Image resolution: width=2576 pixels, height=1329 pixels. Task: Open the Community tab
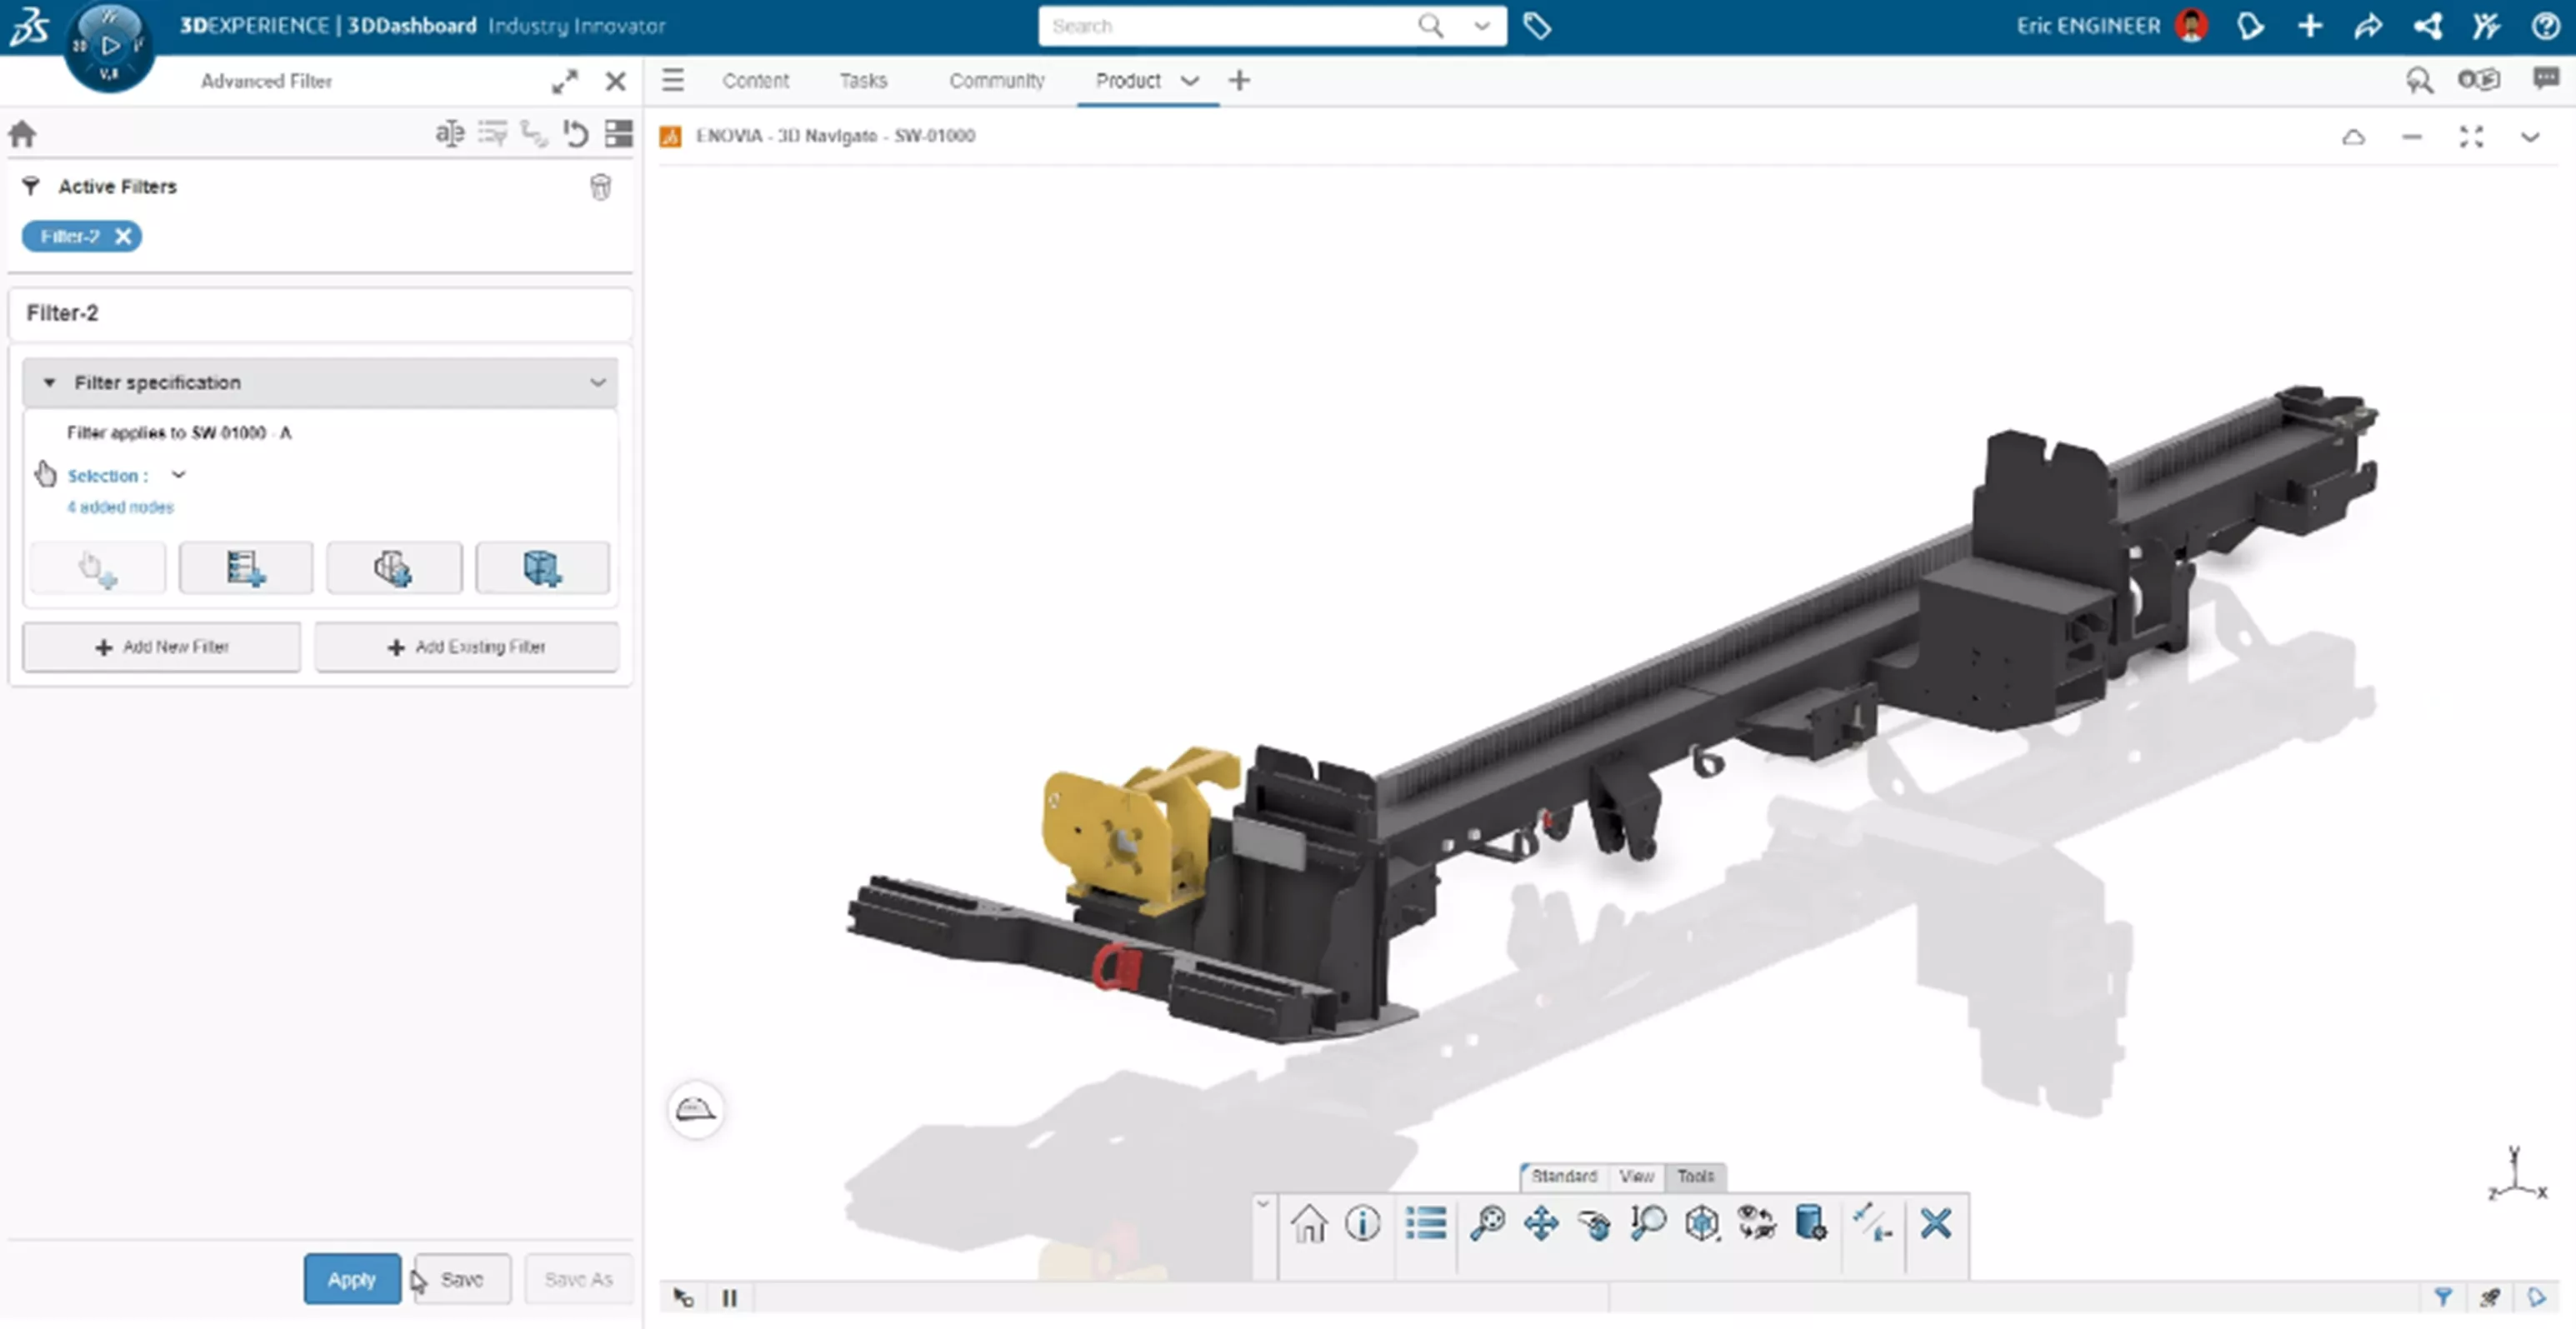click(996, 81)
